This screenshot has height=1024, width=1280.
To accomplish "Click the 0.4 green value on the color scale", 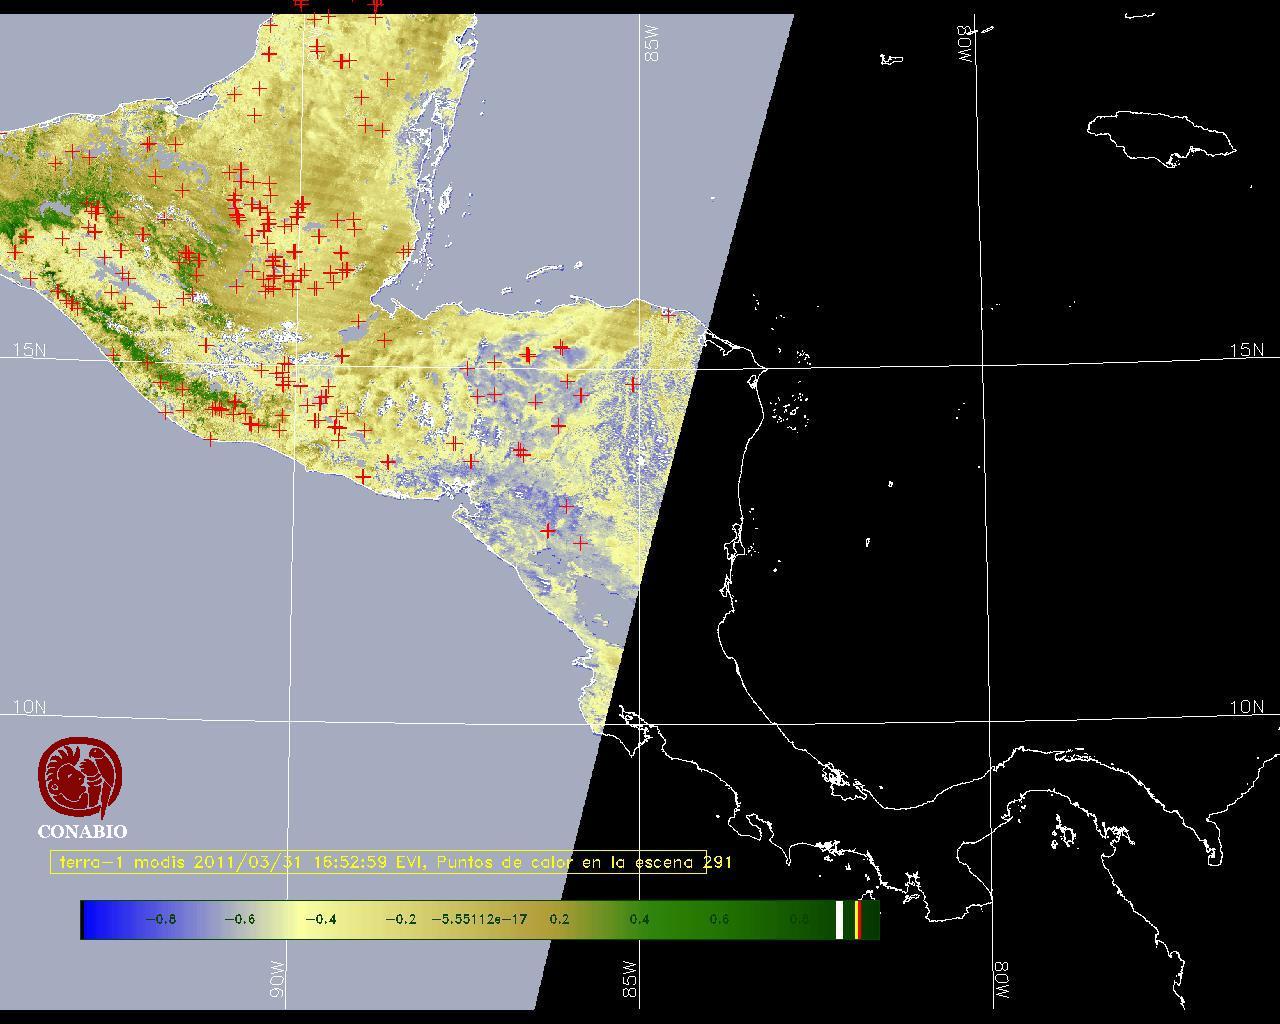I will coord(639,919).
